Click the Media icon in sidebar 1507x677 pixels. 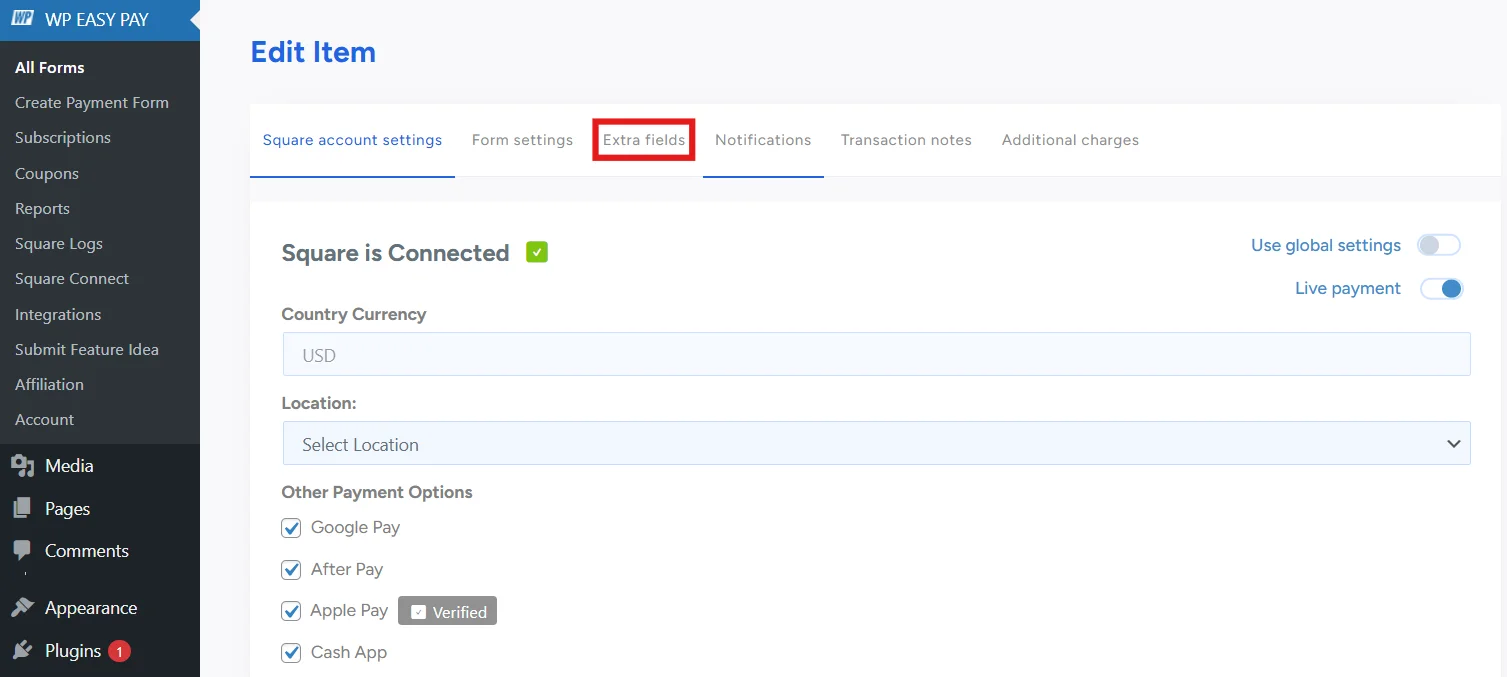pos(22,466)
